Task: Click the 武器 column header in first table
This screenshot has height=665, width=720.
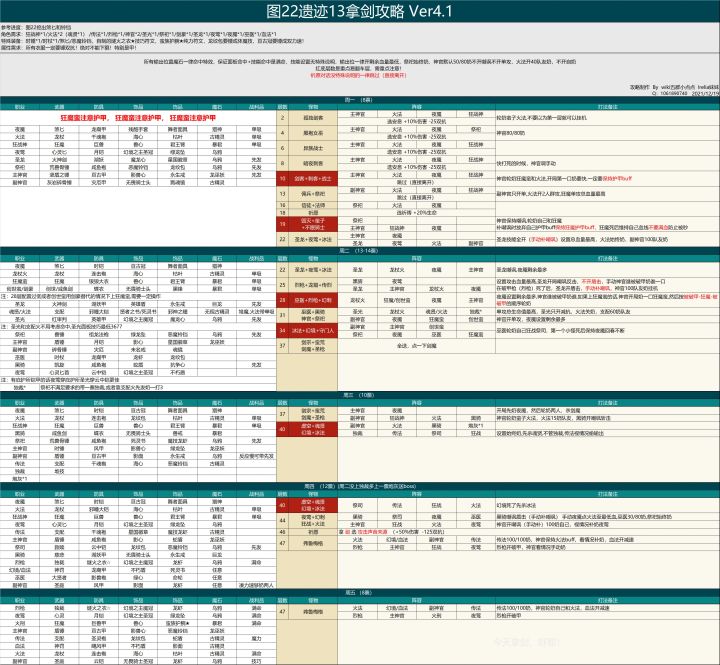Action: click(58, 106)
